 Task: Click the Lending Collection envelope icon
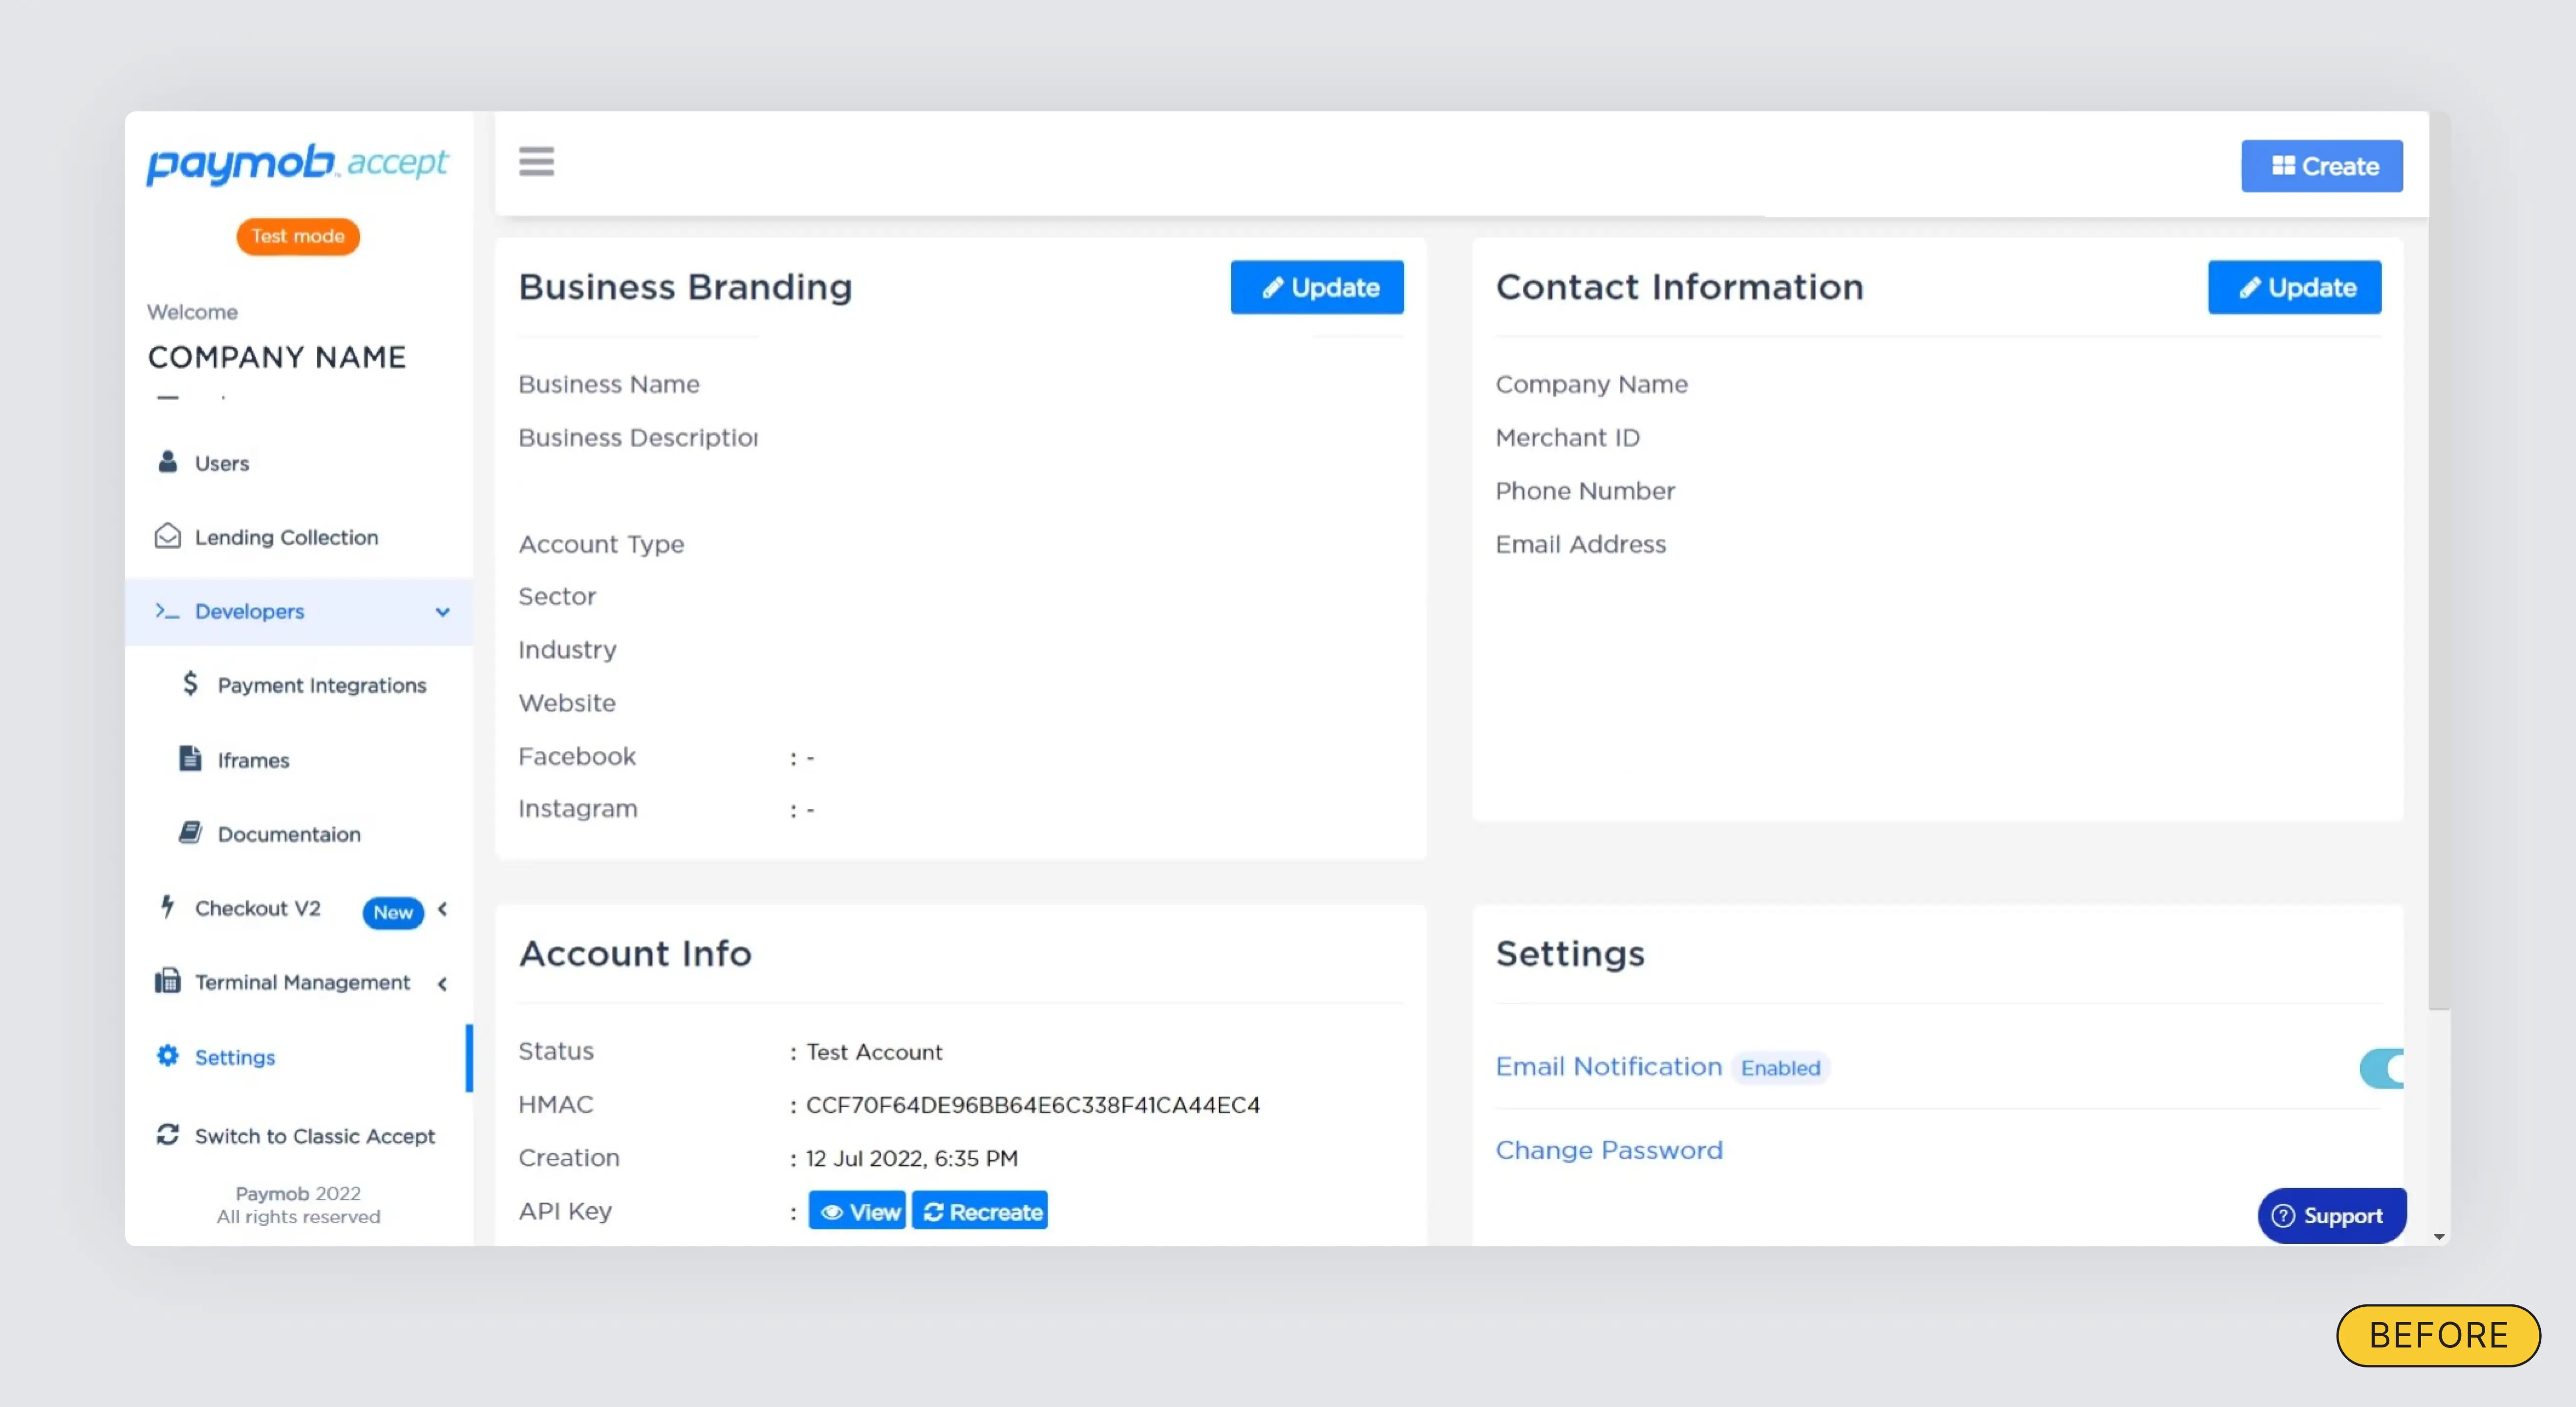coord(168,537)
